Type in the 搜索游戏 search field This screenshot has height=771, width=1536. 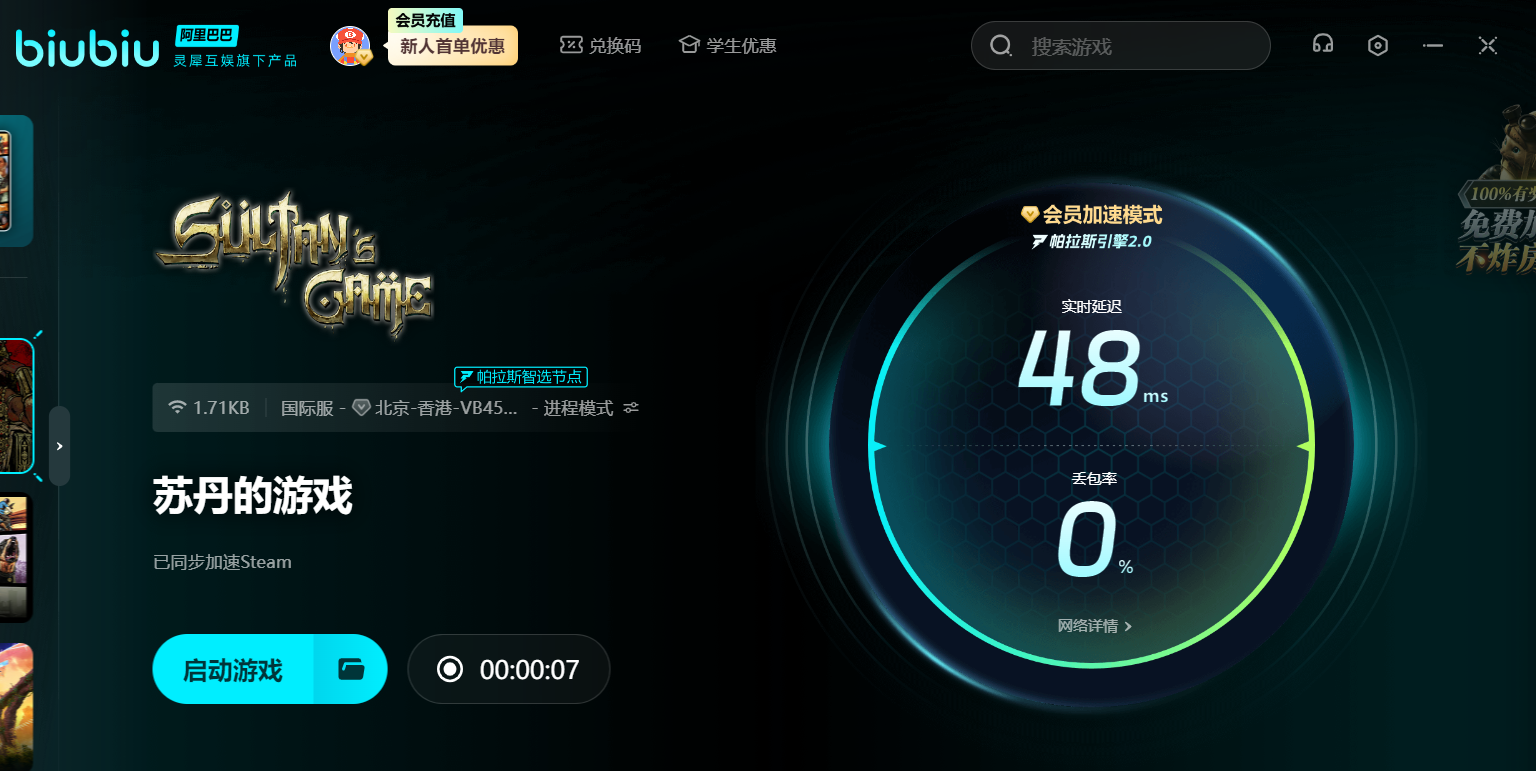1140,46
